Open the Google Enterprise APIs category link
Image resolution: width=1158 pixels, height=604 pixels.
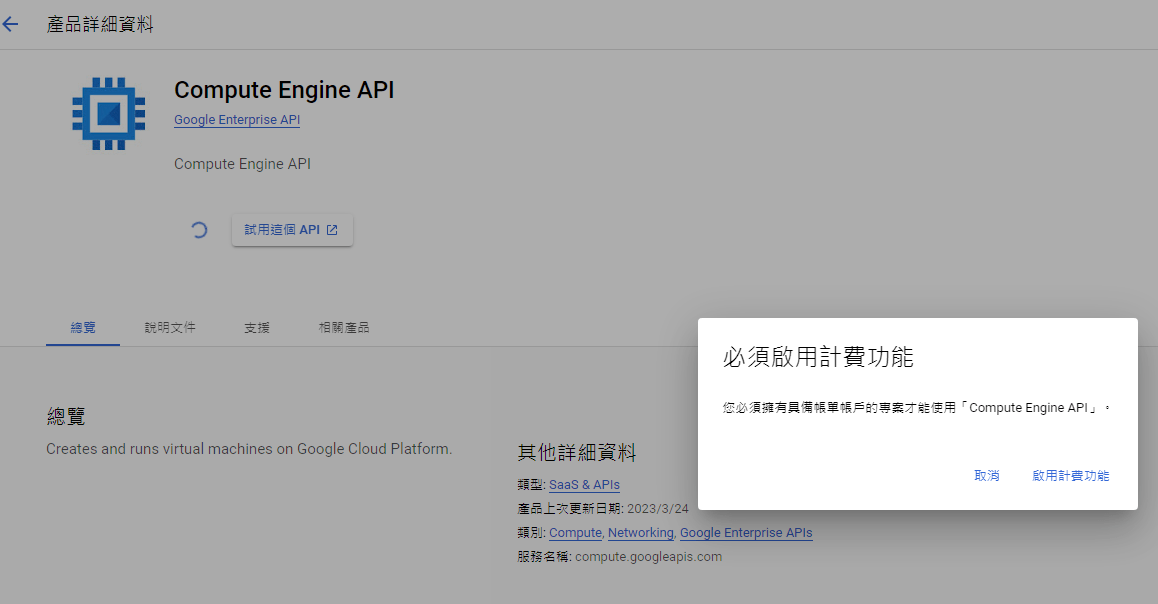746,532
